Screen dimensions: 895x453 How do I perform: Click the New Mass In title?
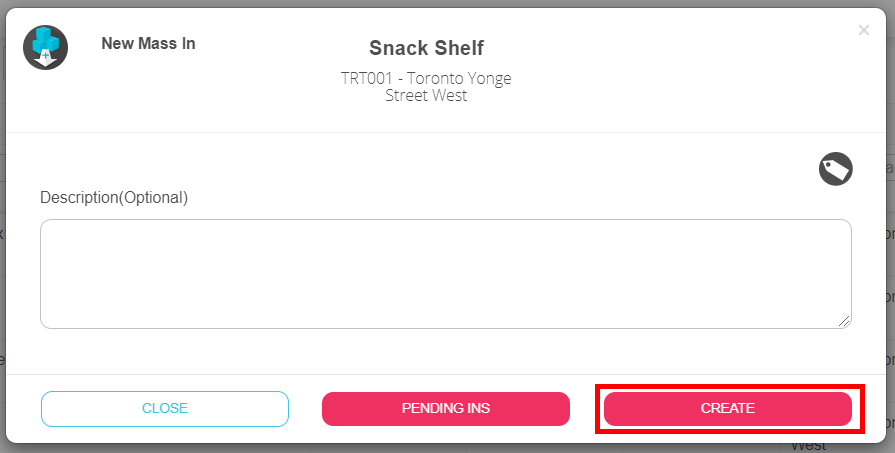point(148,43)
